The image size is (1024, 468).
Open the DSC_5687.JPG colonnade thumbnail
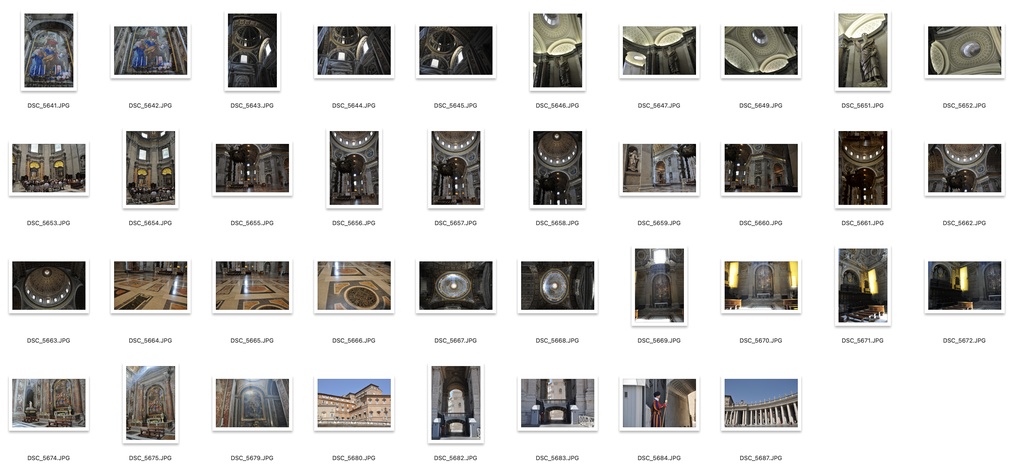click(x=761, y=403)
